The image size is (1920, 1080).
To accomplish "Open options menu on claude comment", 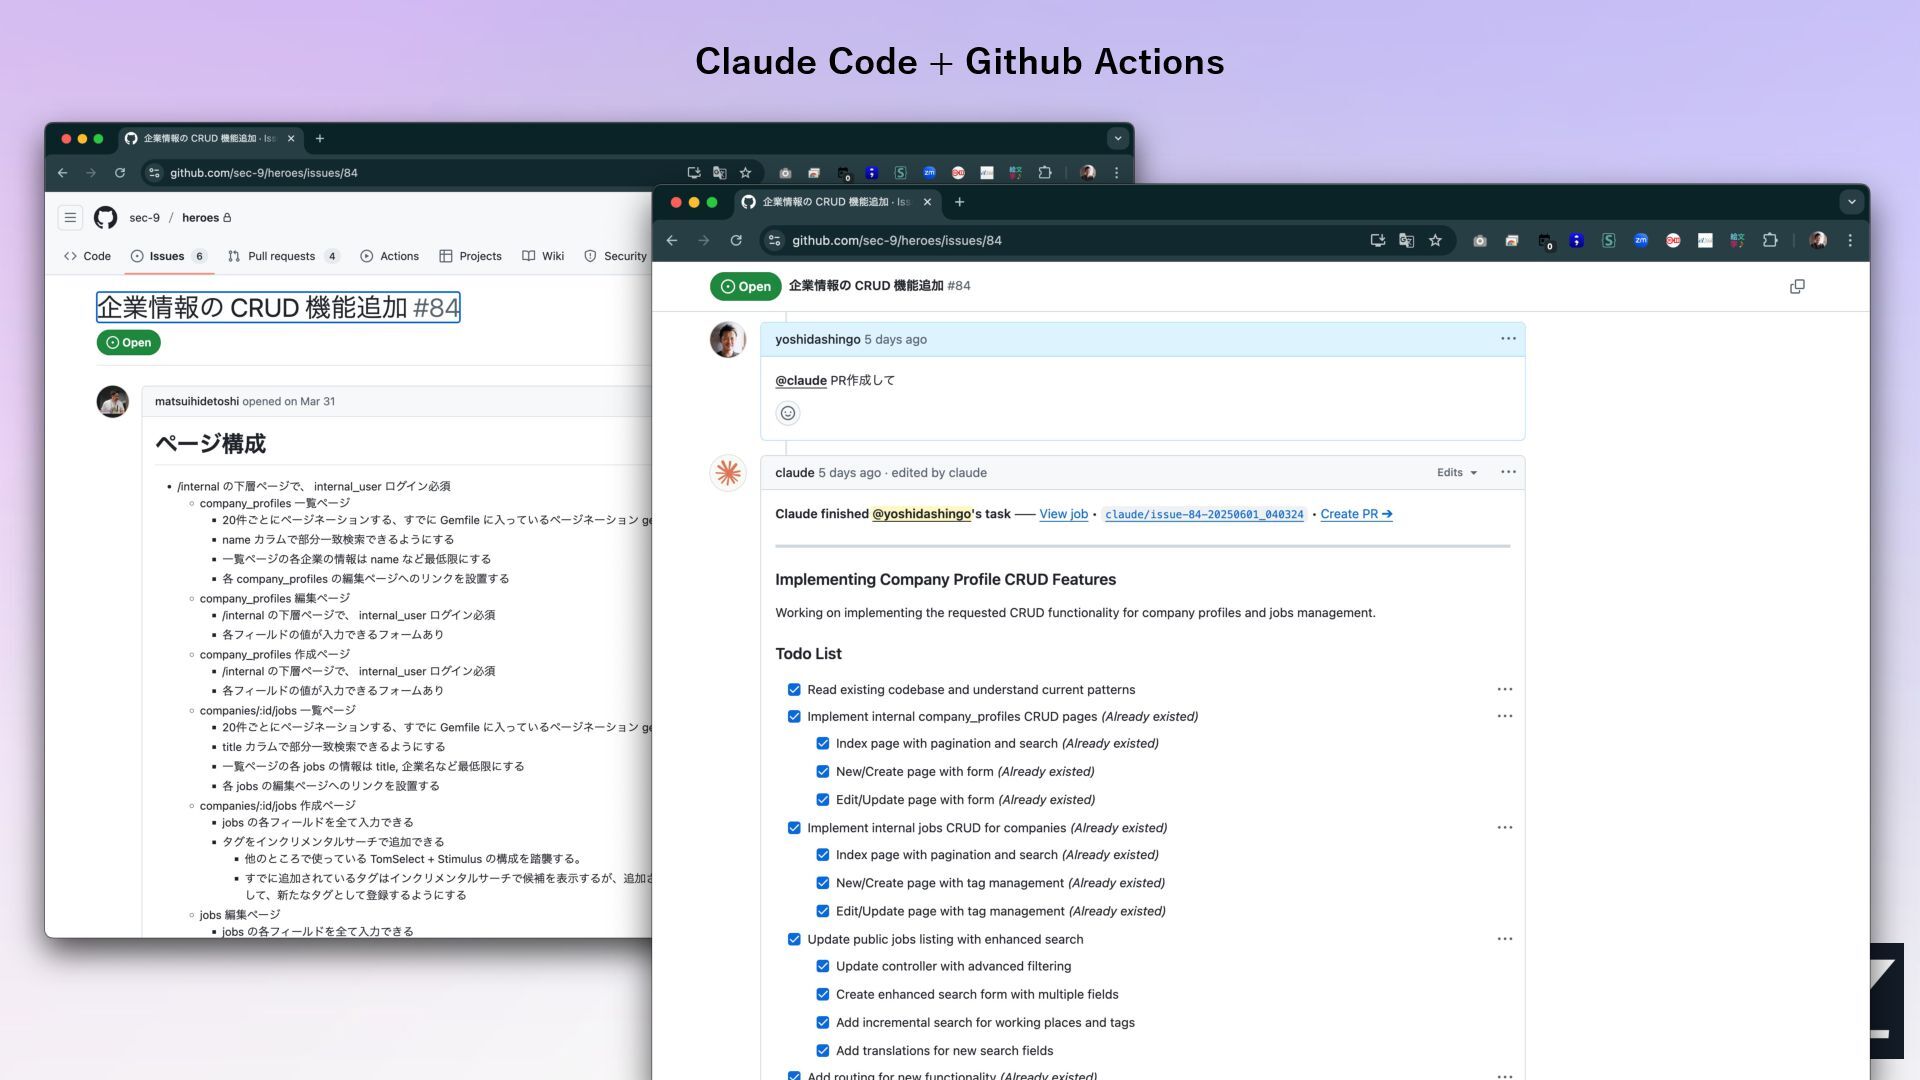I will tap(1508, 472).
